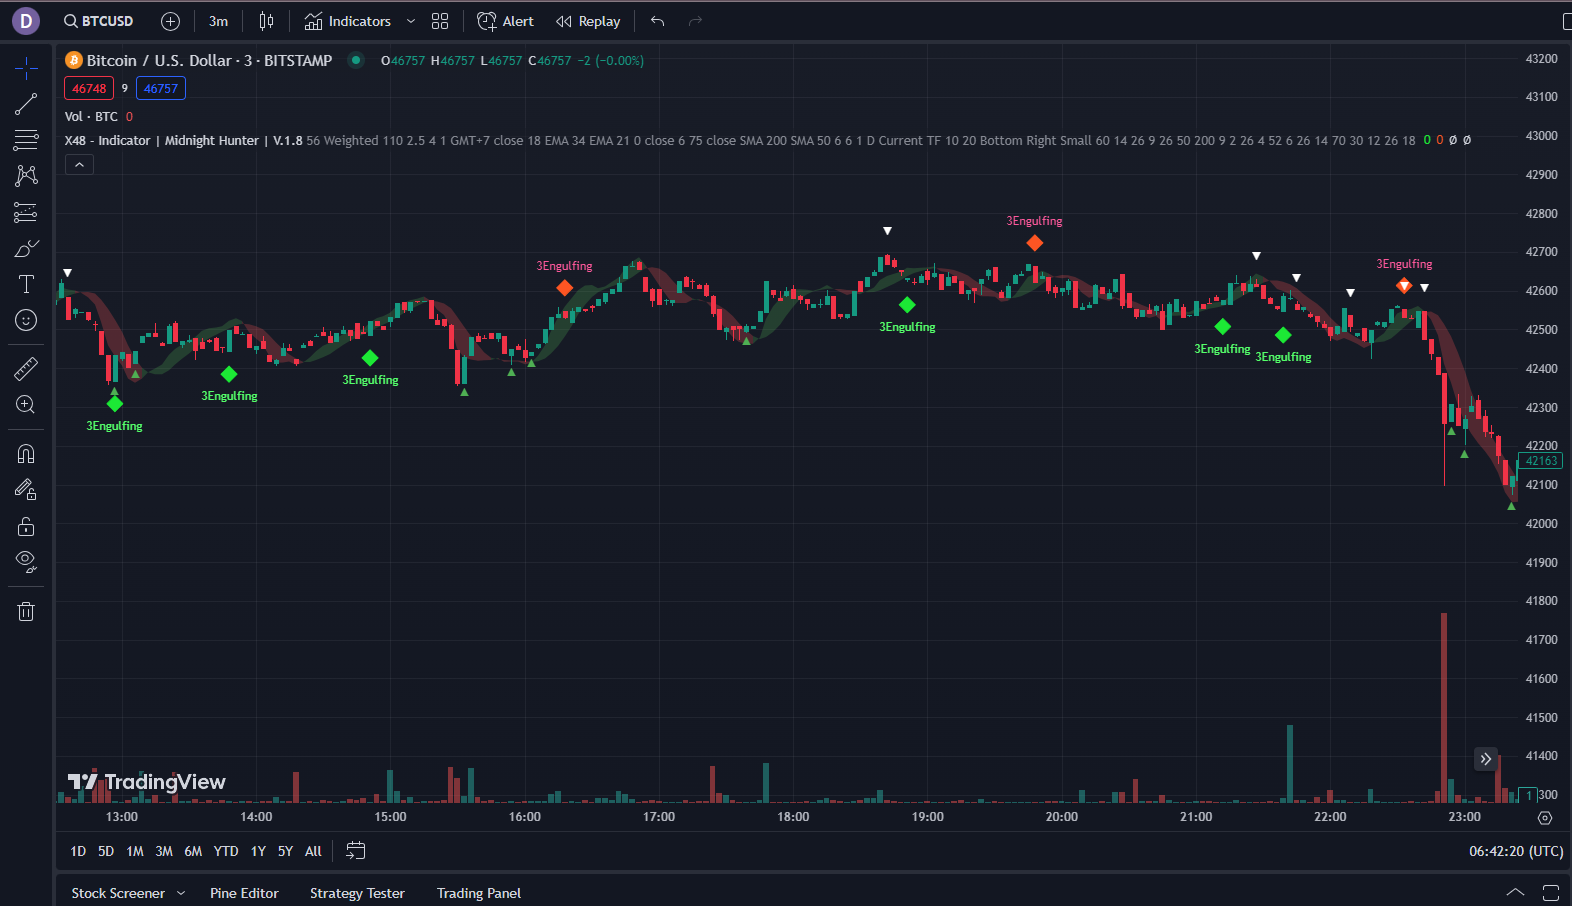Open the Trading Panel tab

pos(479,893)
